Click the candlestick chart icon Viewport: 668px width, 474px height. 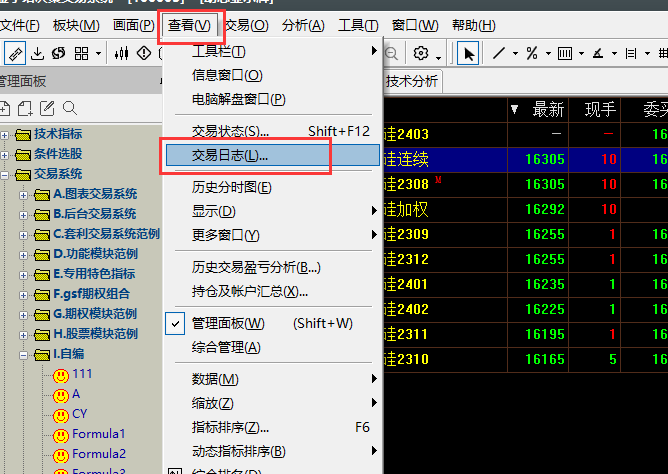[x=122, y=53]
